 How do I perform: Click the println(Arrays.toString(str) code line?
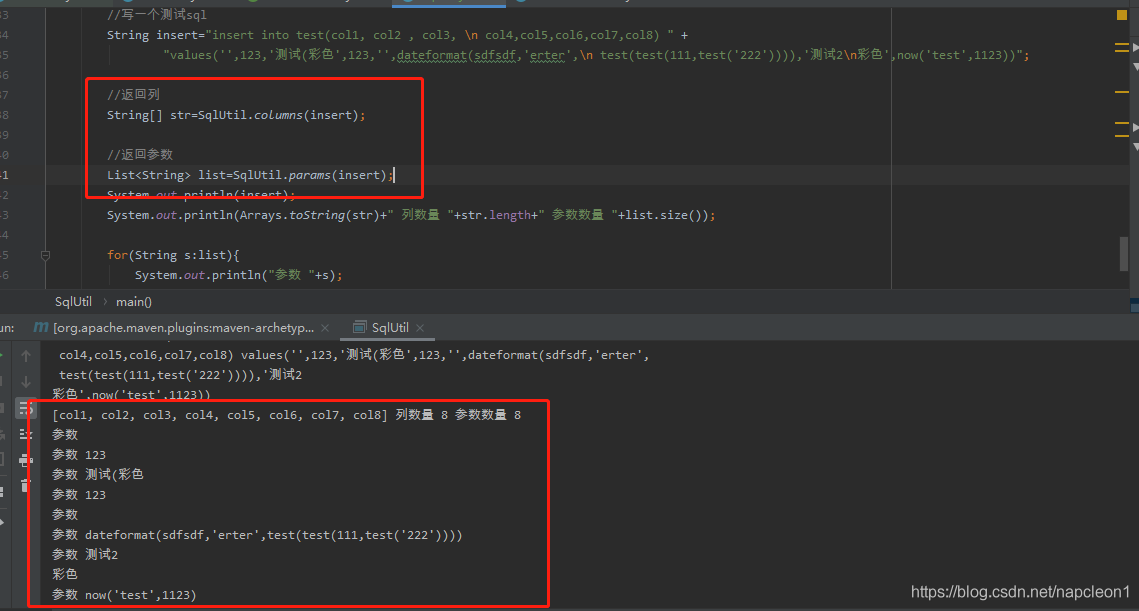tap(411, 215)
